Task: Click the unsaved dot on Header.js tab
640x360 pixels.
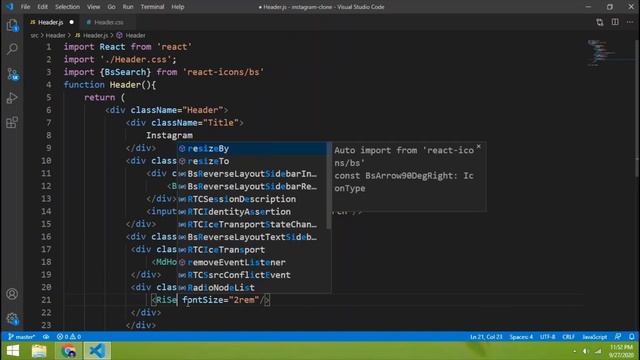Action: [71, 22]
